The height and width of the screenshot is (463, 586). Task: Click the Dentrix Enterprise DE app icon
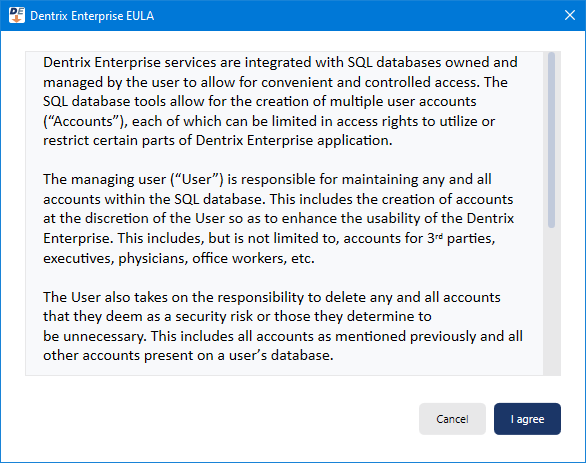pyautogui.click(x=16, y=15)
